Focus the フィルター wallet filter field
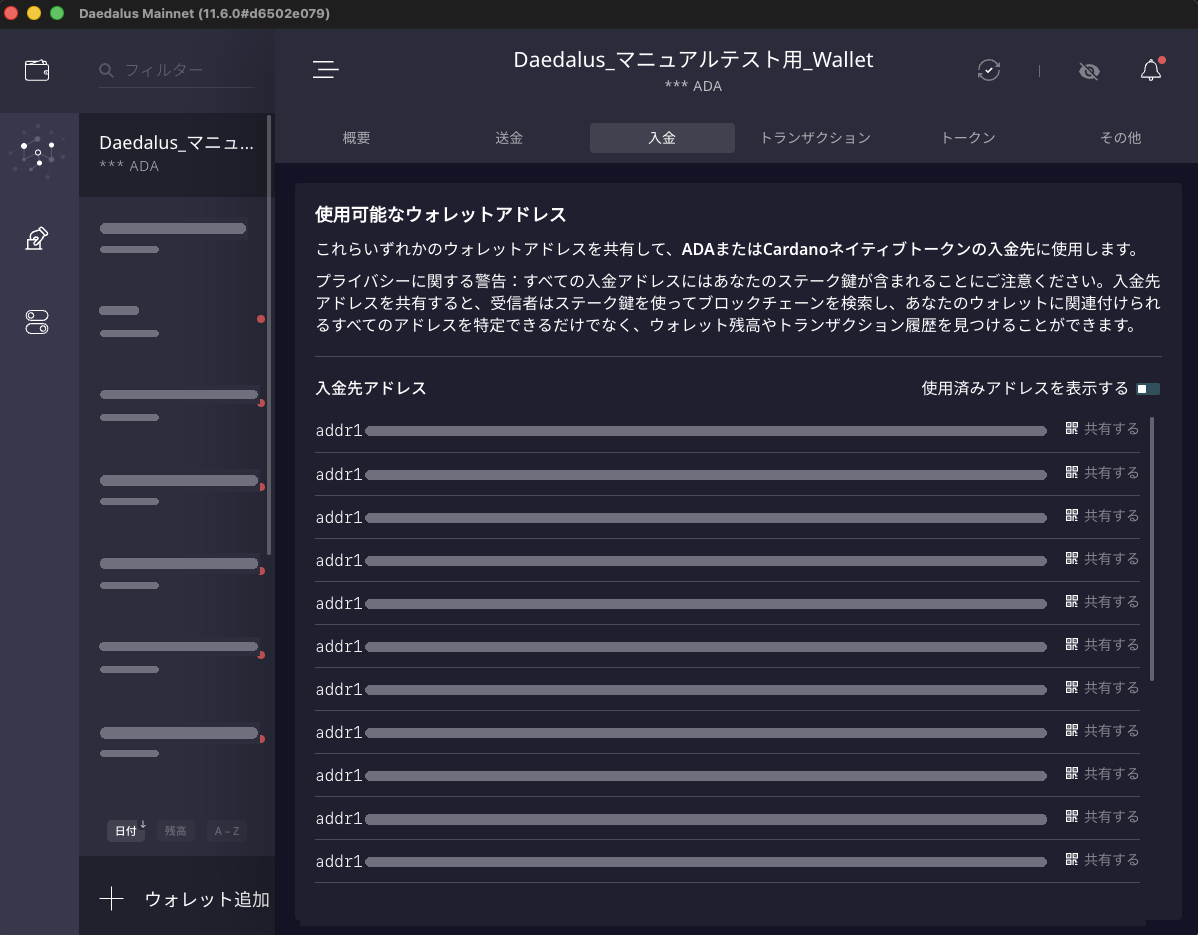 [x=177, y=70]
